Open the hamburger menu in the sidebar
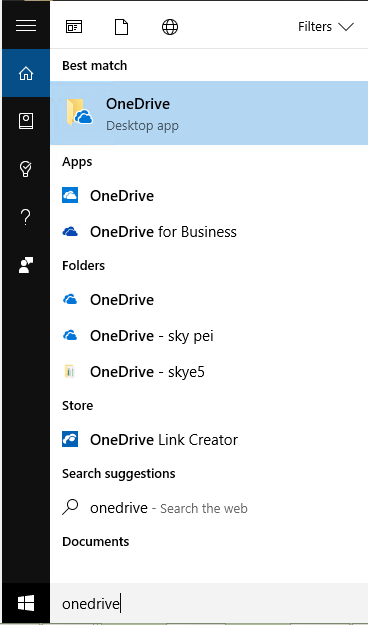Screen dimensions: 368x625 click(26, 26)
